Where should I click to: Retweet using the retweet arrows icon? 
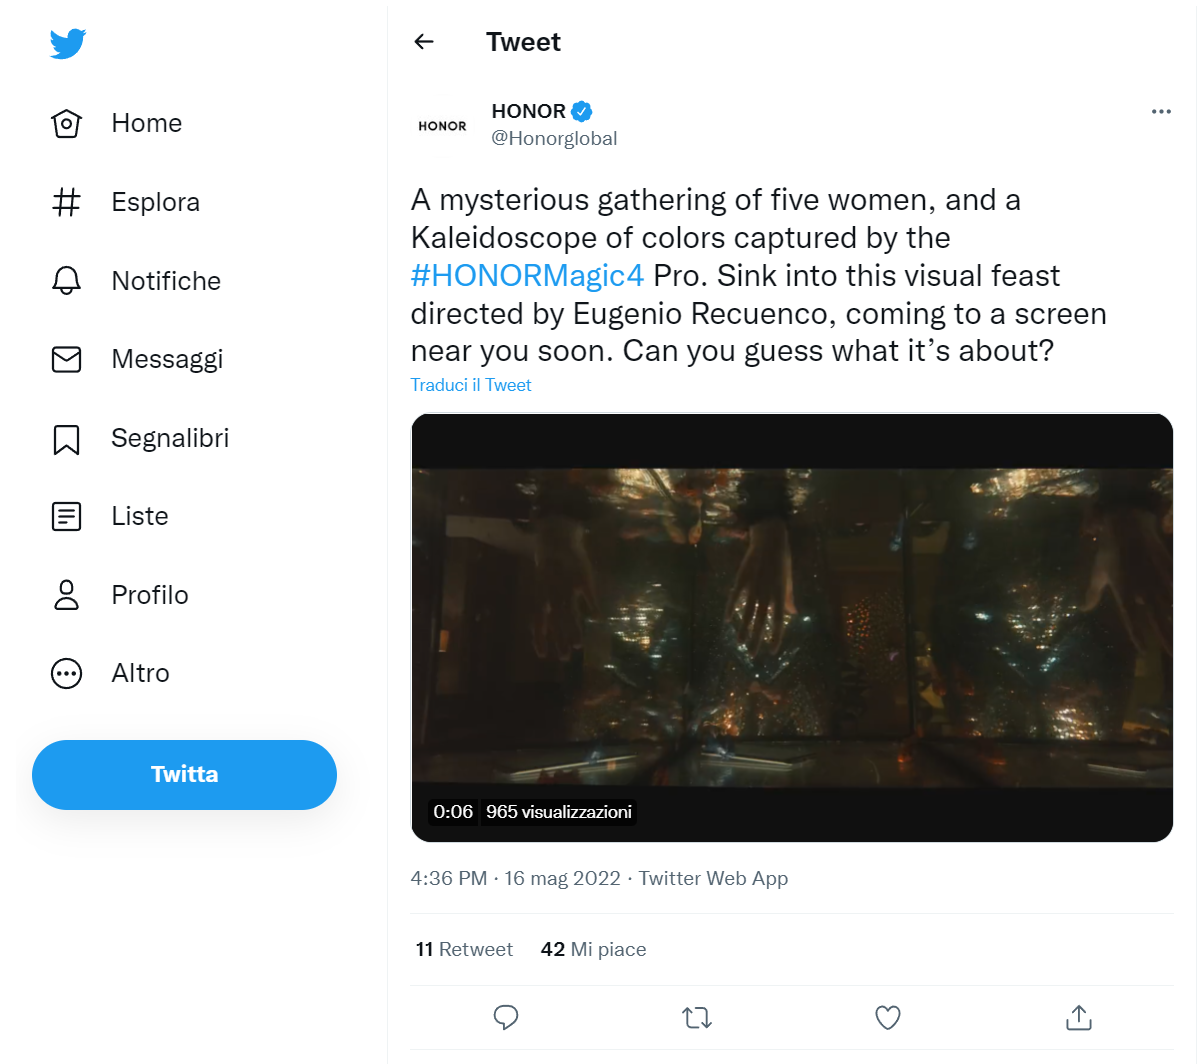[697, 1018]
